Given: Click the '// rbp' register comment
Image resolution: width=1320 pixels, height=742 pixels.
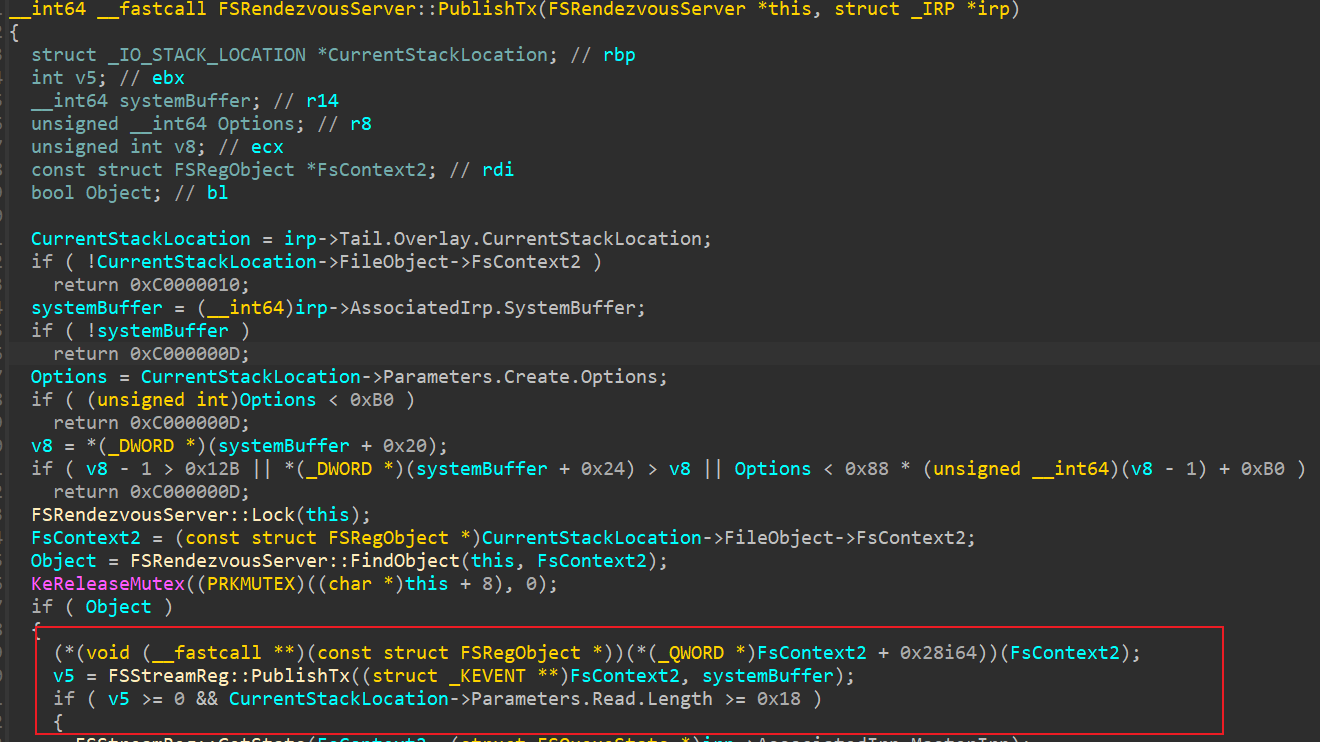Looking at the screenshot, I should [x=603, y=55].
